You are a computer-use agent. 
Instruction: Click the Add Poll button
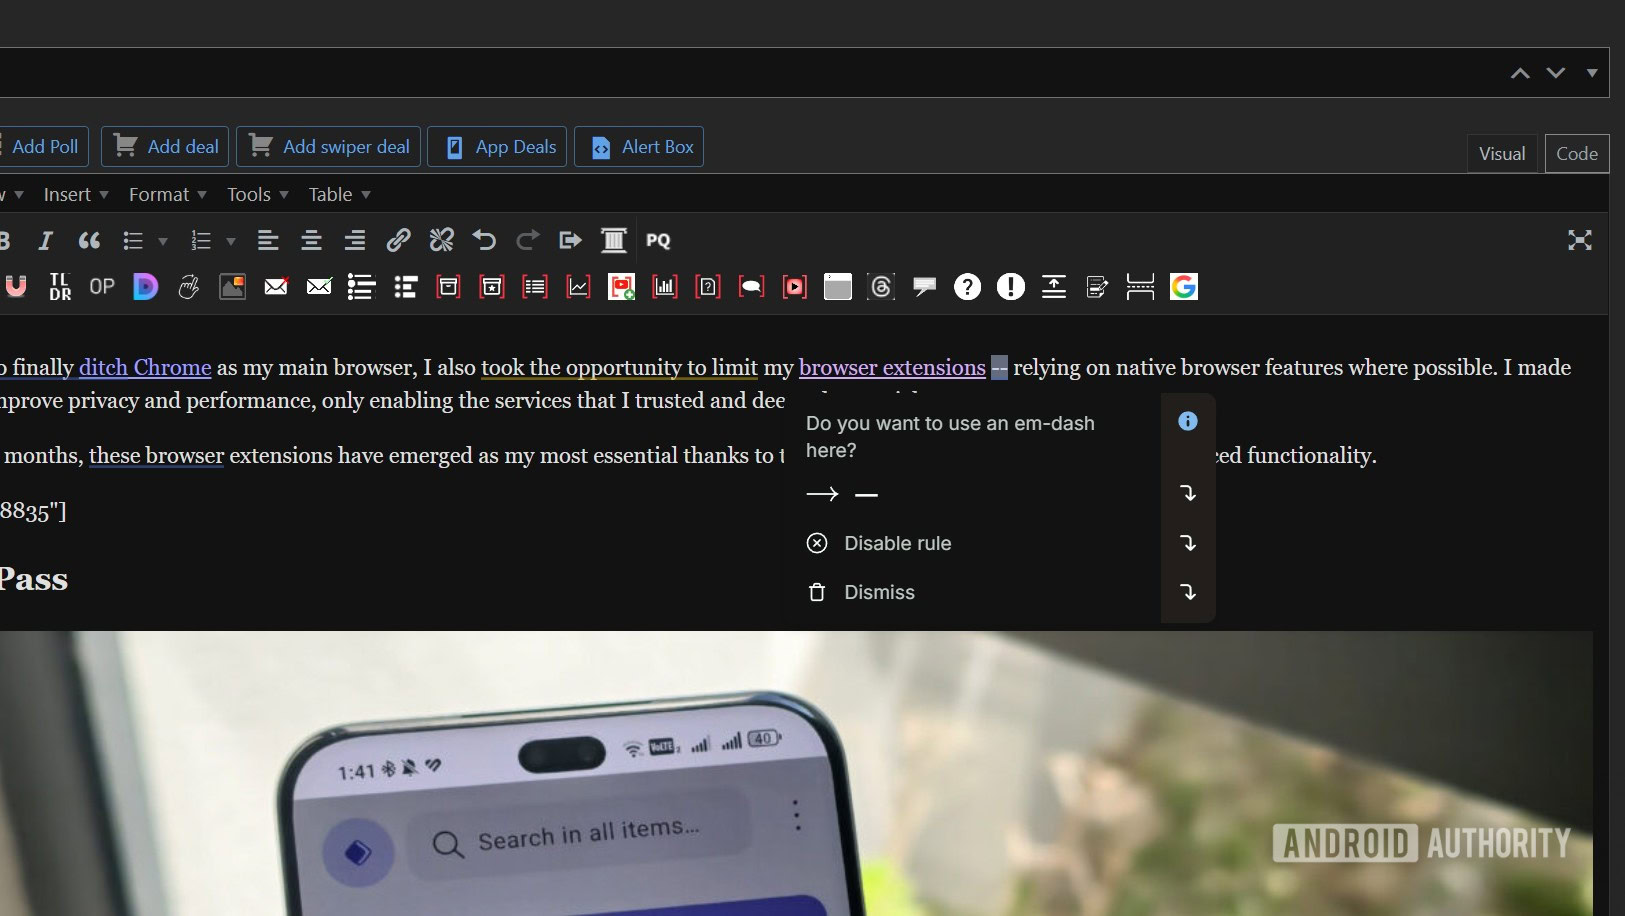pyautogui.click(x=45, y=146)
